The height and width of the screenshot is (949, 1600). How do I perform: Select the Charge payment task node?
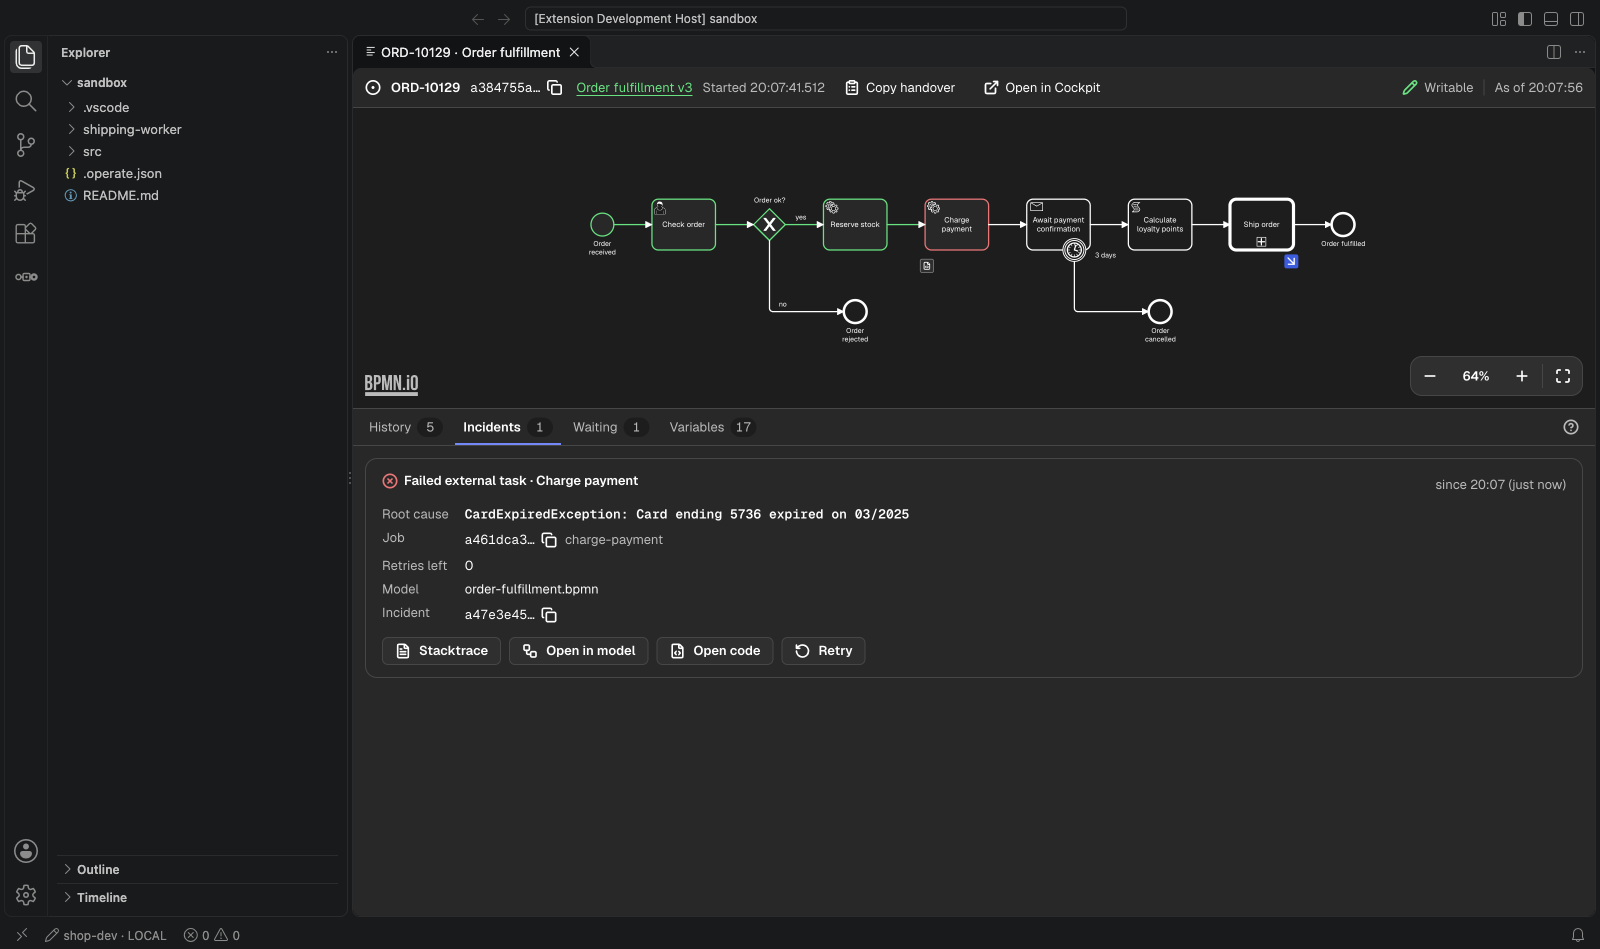(957, 225)
